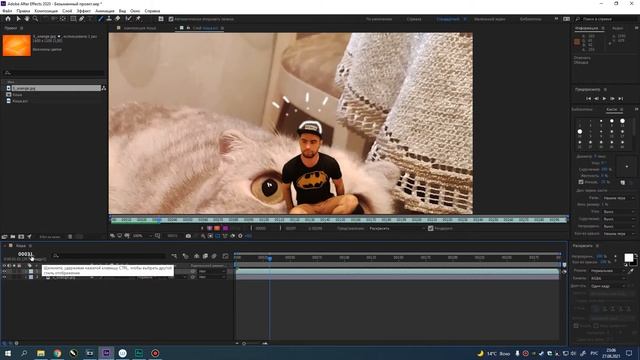640x360 pixels.
Task: Click the eyedropper in Paint panel
Action: 631,271
